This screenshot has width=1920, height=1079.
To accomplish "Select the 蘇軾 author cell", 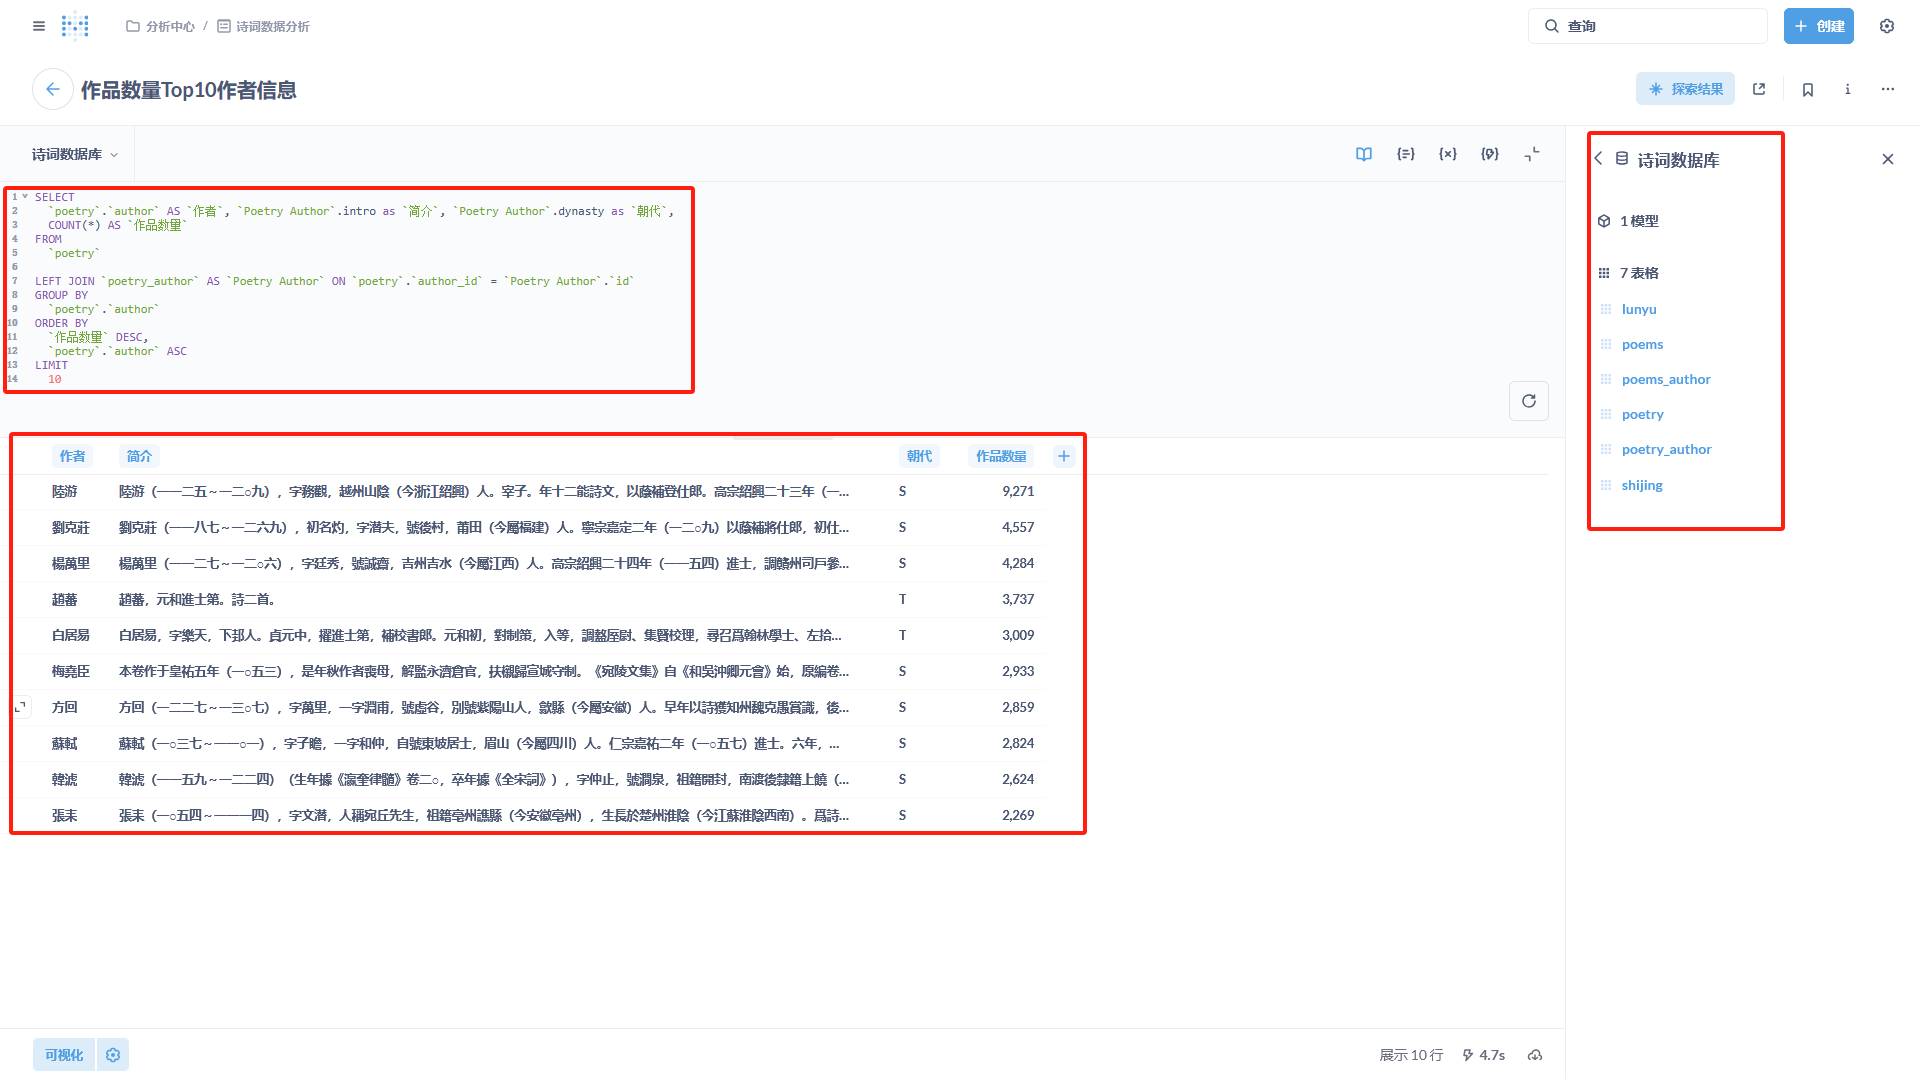I will (65, 743).
